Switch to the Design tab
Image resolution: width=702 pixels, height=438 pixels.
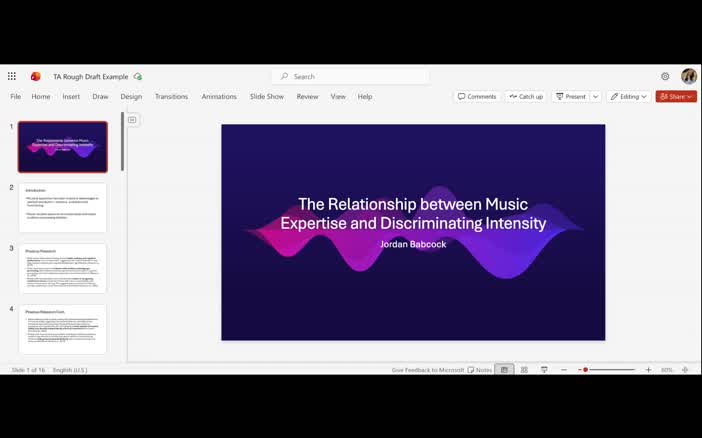[131, 96]
